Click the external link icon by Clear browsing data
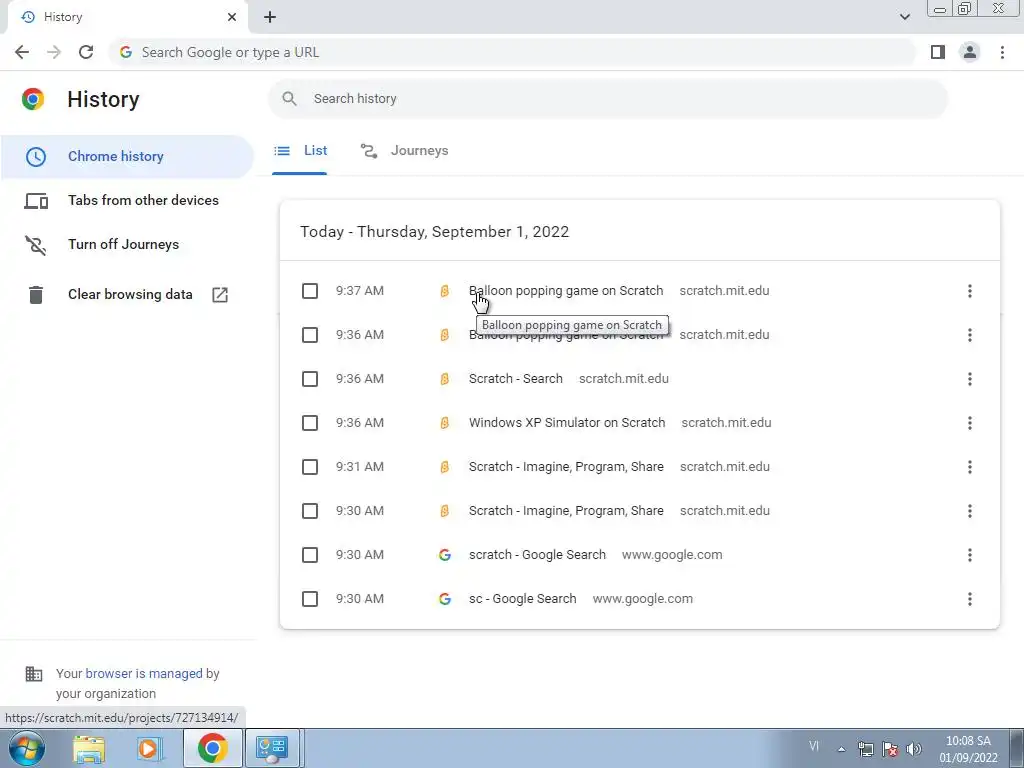Image resolution: width=1024 pixels, height=768 pixels. (220, 295)
